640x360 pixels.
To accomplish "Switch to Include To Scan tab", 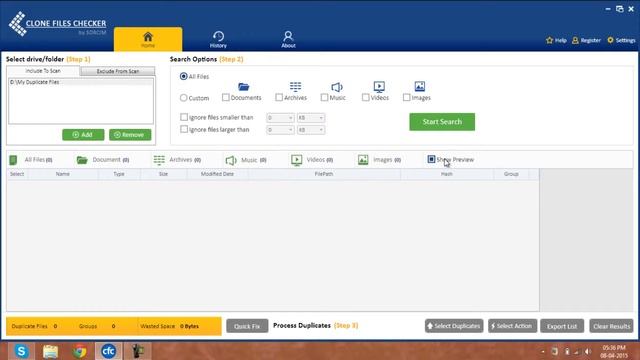I will [43, 71].
